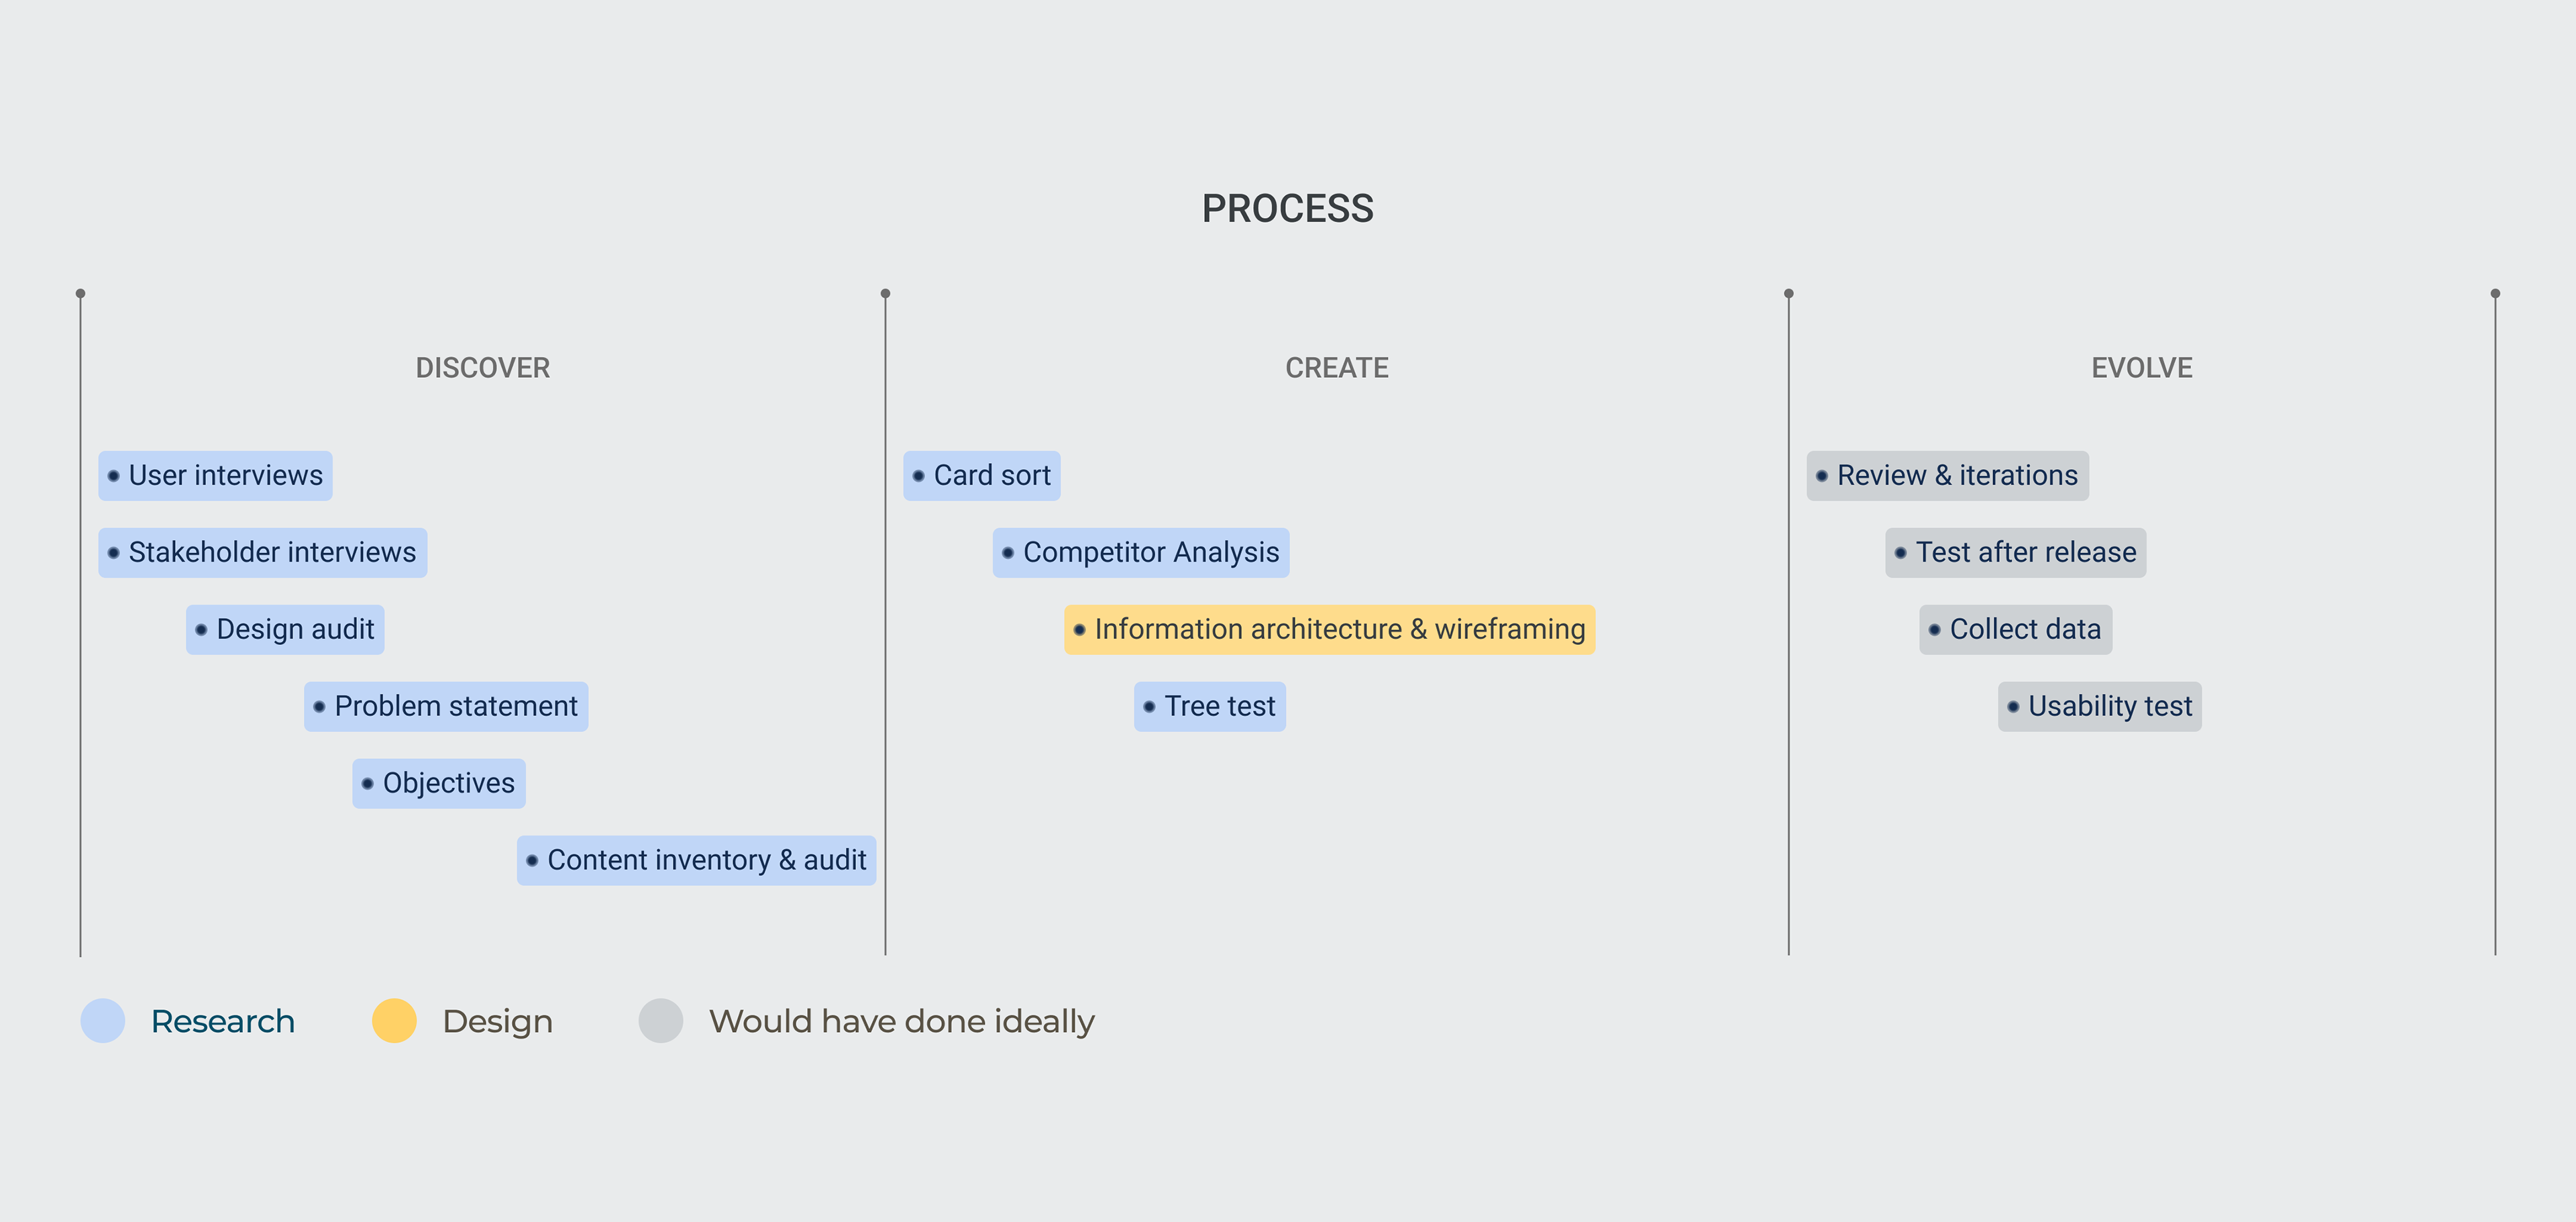
Task: Click the Card sort tag
Action: click(x=981, y=475)
